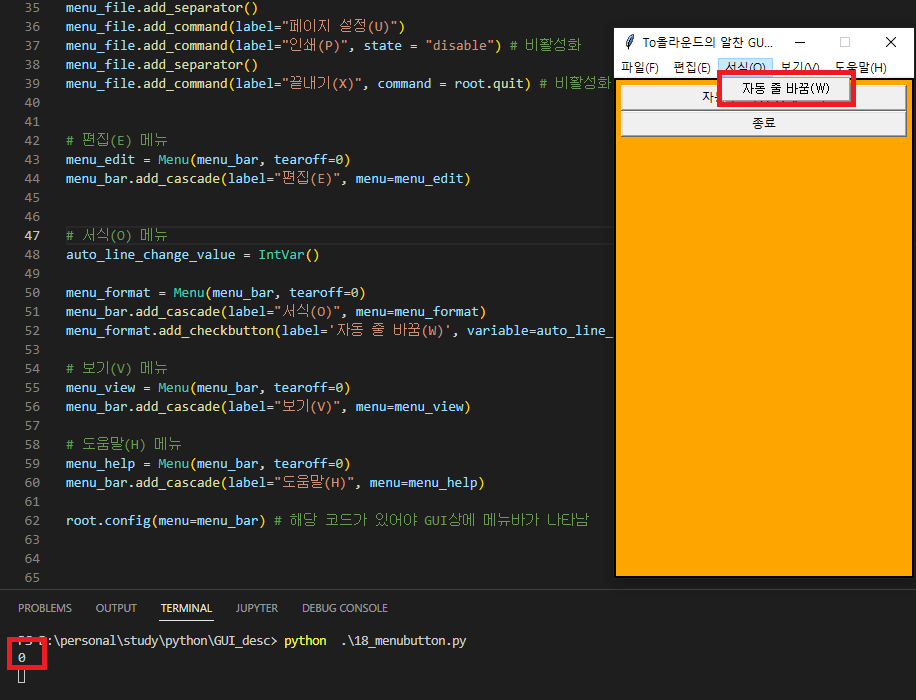This screenshot has width=916, height=700.
Task: Click the "disable" string on line 37
Action: coord(460,46)
